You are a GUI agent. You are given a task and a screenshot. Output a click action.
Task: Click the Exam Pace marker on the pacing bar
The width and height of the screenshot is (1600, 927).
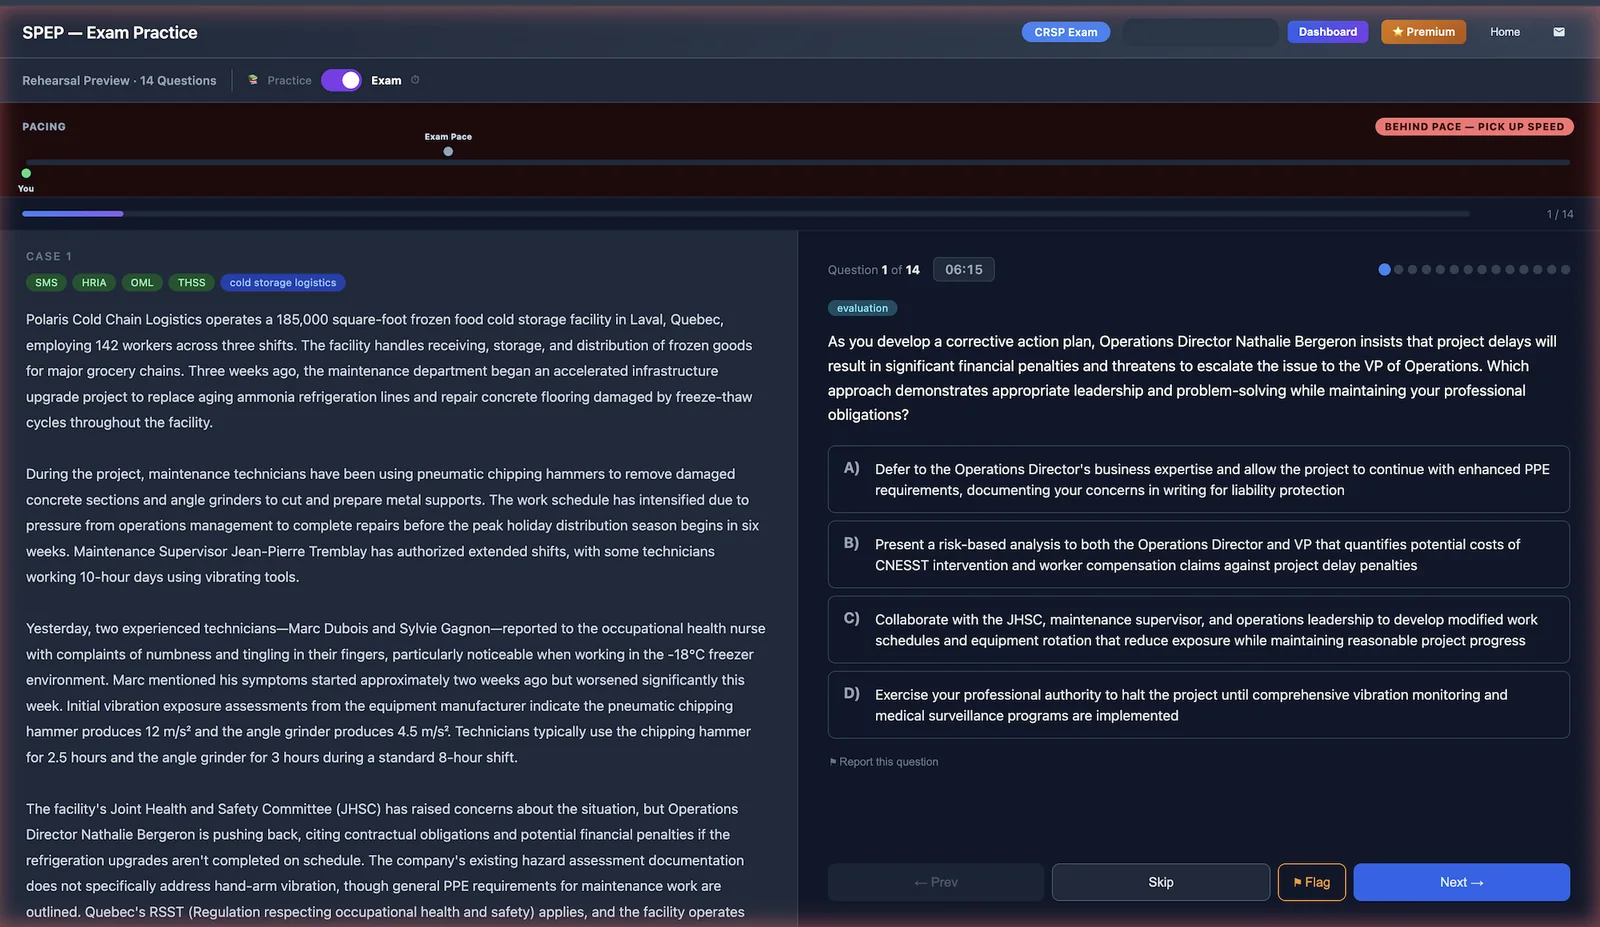448,151
